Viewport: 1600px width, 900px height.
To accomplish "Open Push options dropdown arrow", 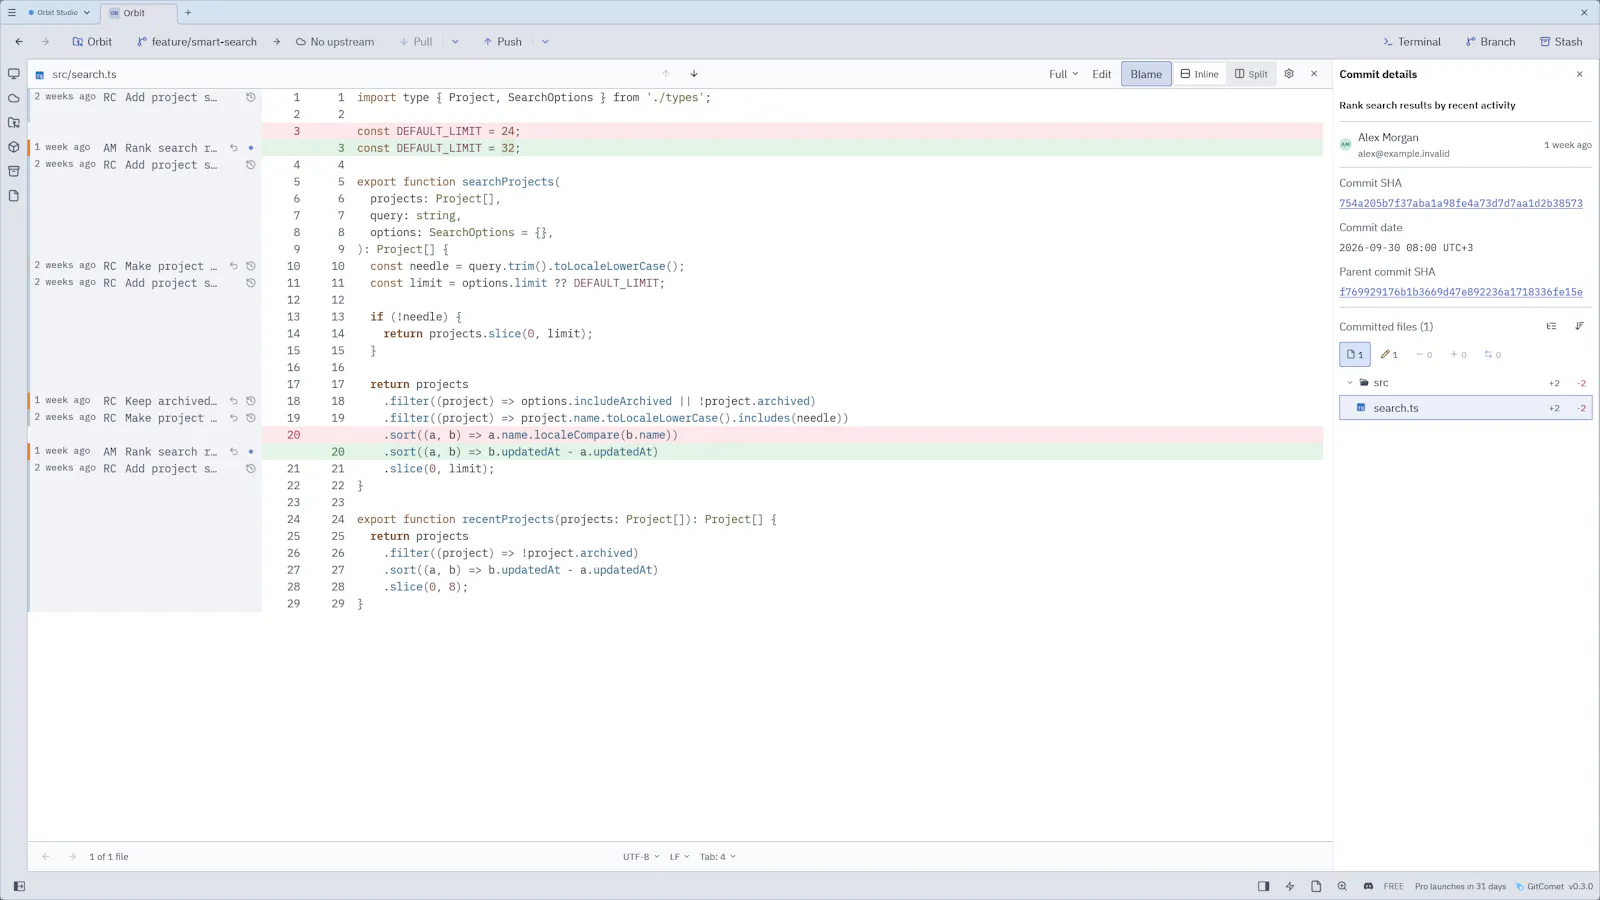I will pos(545,42).
